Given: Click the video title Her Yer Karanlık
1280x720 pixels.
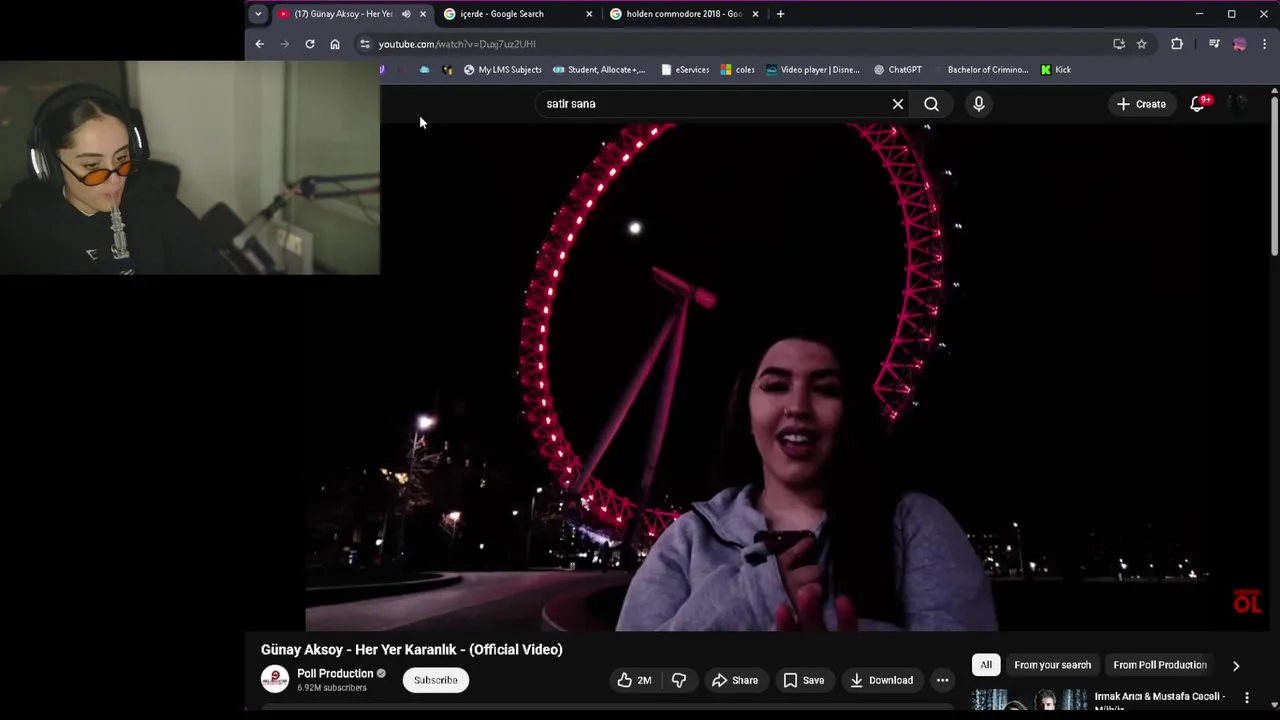Looking at the screenshot, I should pos(412,649).
